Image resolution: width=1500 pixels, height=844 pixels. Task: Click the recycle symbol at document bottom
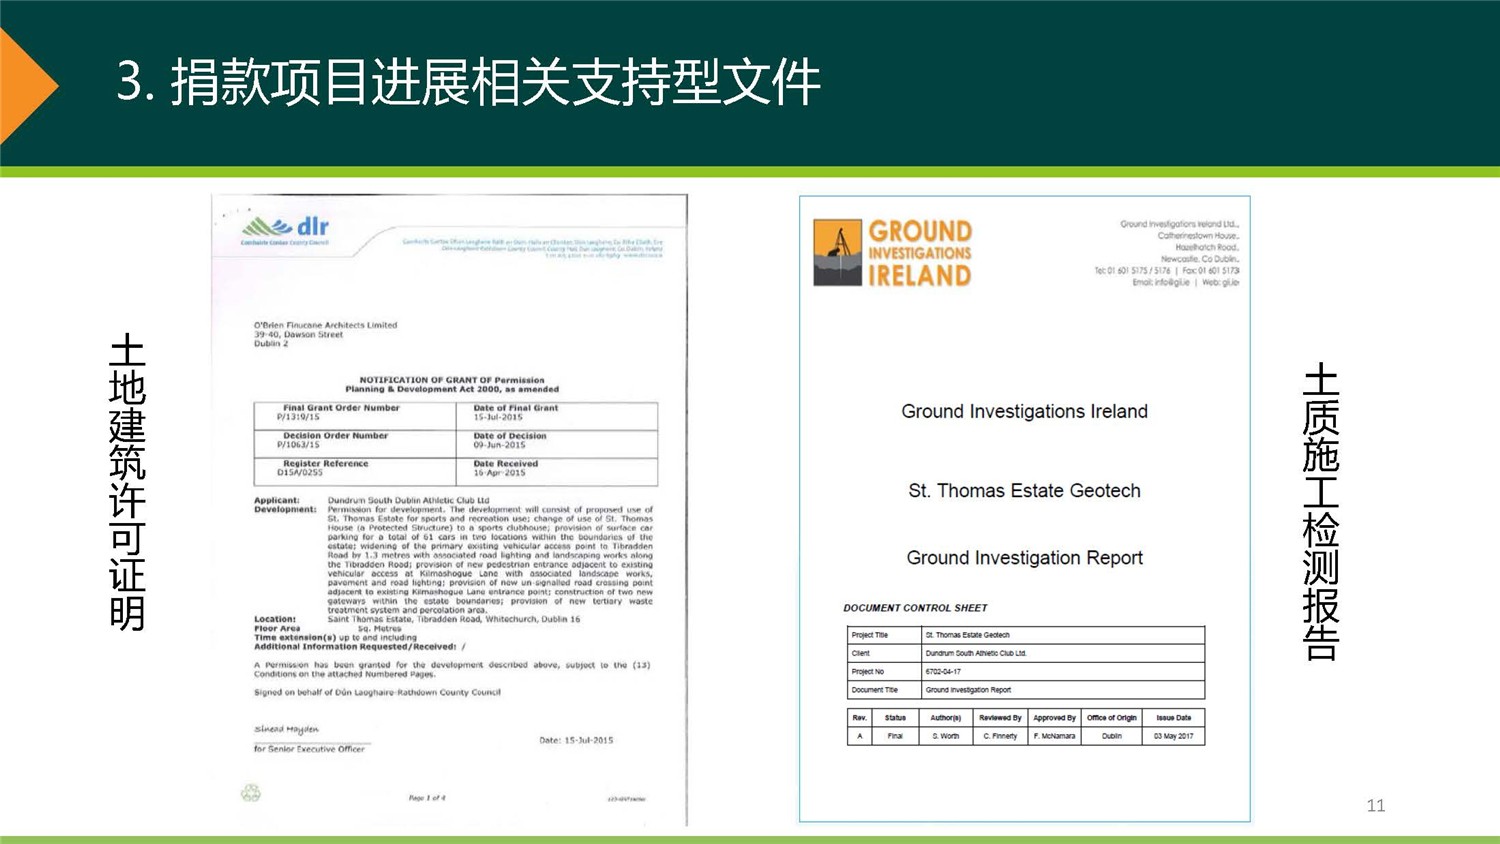coord(250,793)
